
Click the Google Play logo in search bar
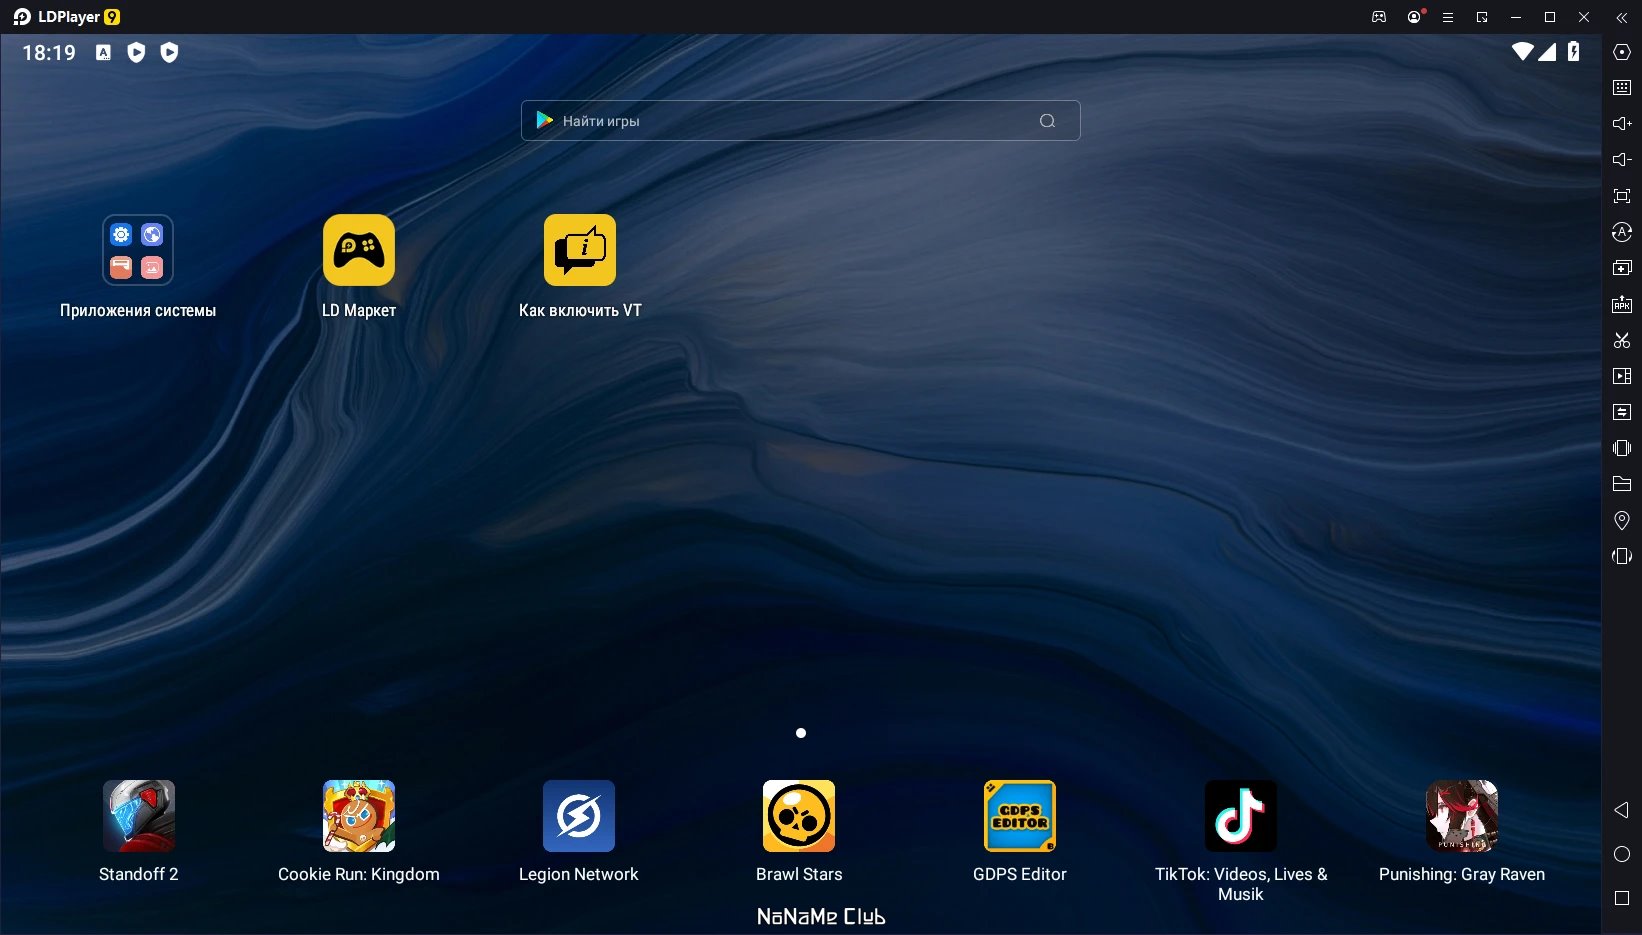(544, 120)
